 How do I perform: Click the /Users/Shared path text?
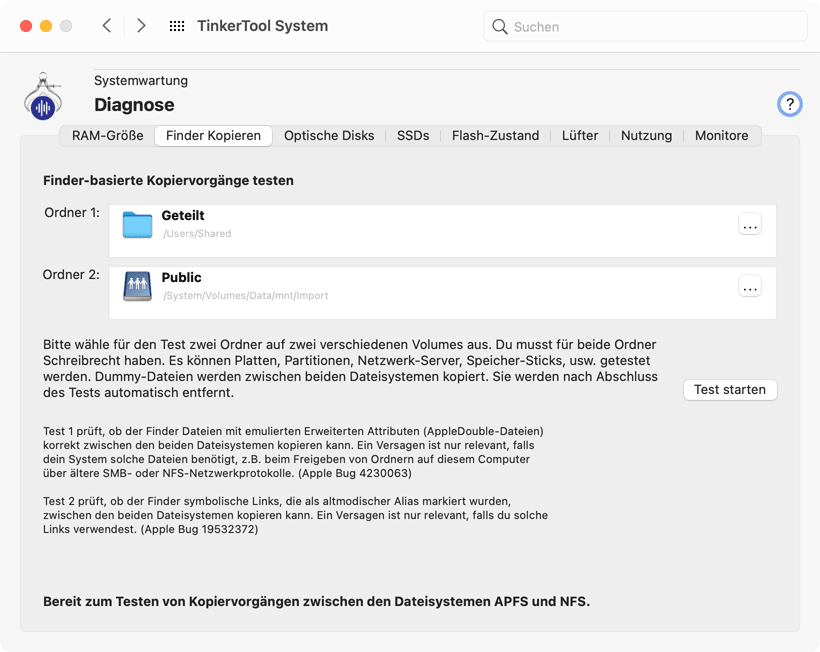tap(197, 234)
